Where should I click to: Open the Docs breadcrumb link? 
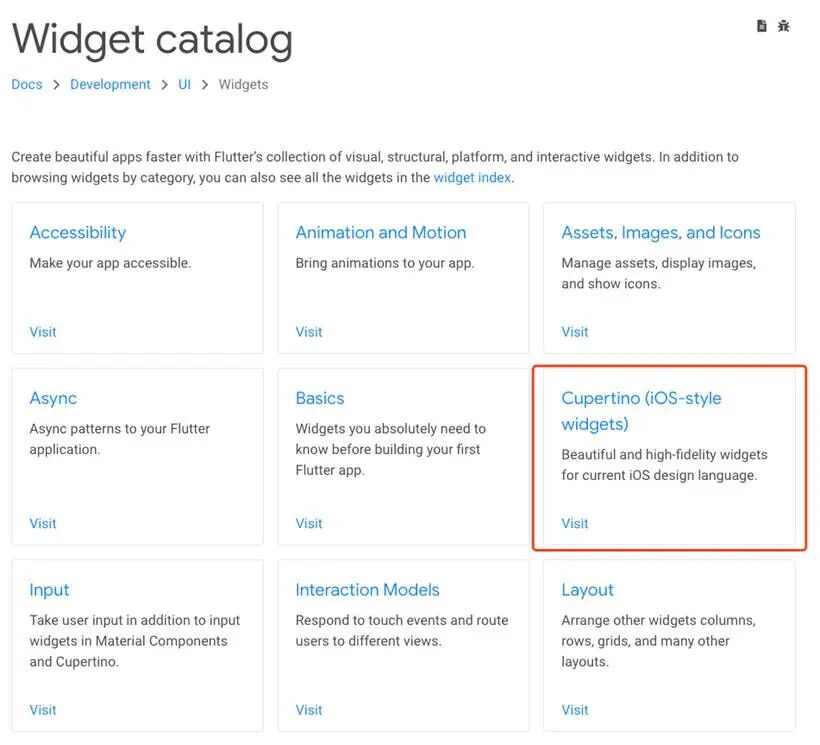27,85
